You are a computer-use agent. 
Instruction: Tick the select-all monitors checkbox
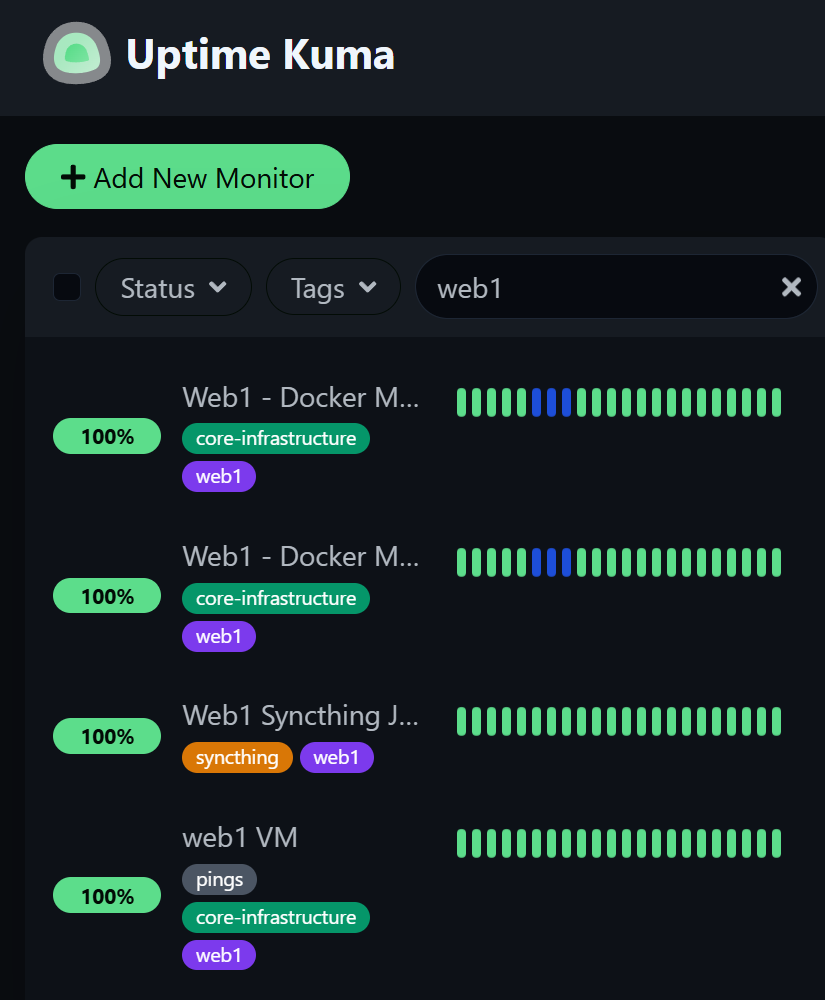(67, 287)
